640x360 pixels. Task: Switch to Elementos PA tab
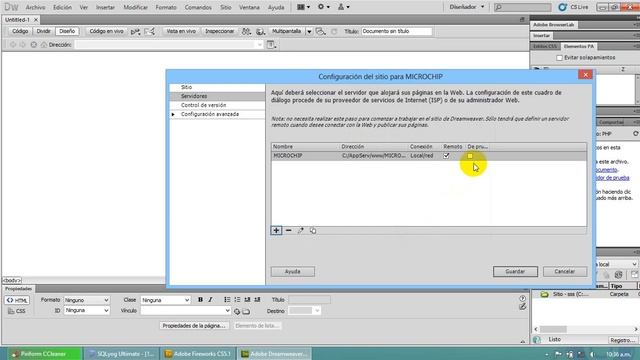click(579, 47)
